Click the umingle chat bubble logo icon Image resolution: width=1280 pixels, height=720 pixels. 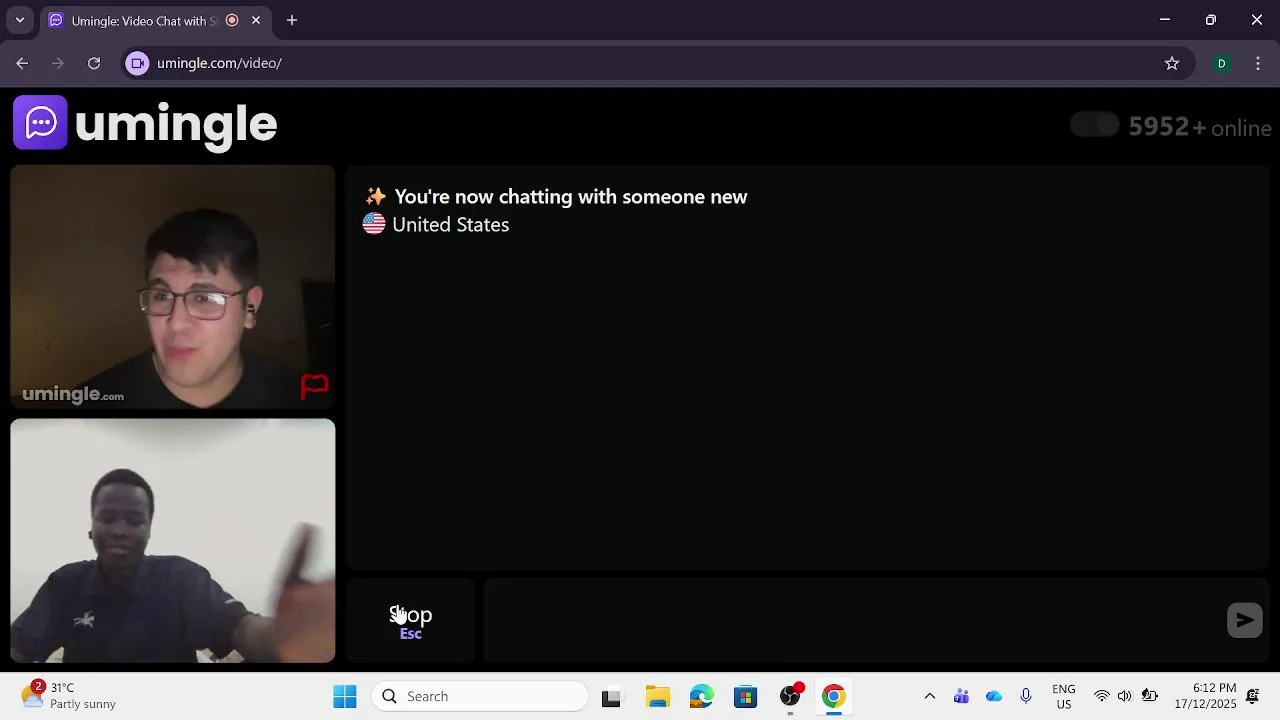tap(40, 122)
